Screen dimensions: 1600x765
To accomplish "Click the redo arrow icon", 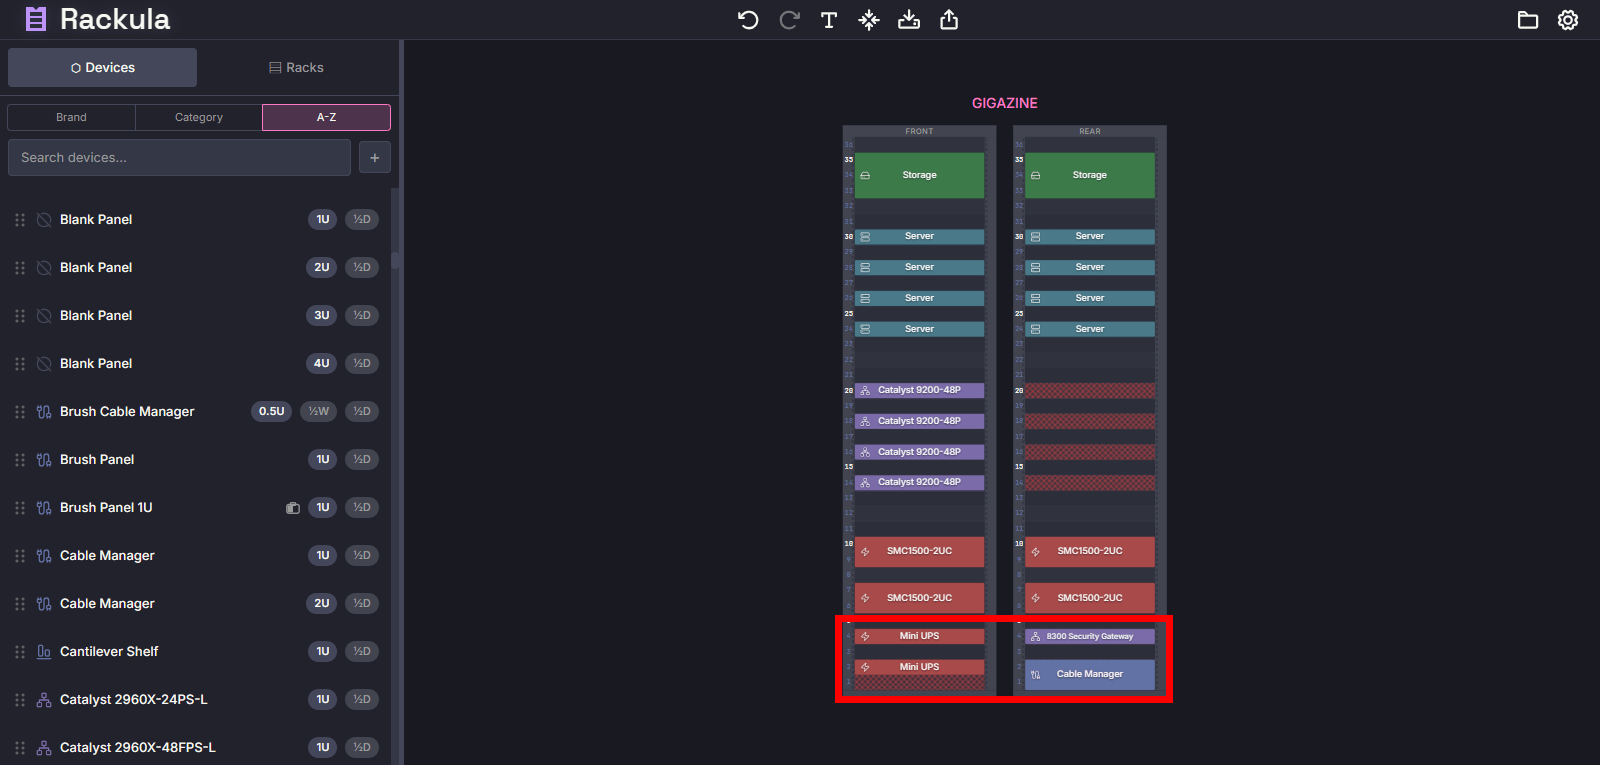I will (789, 20).
